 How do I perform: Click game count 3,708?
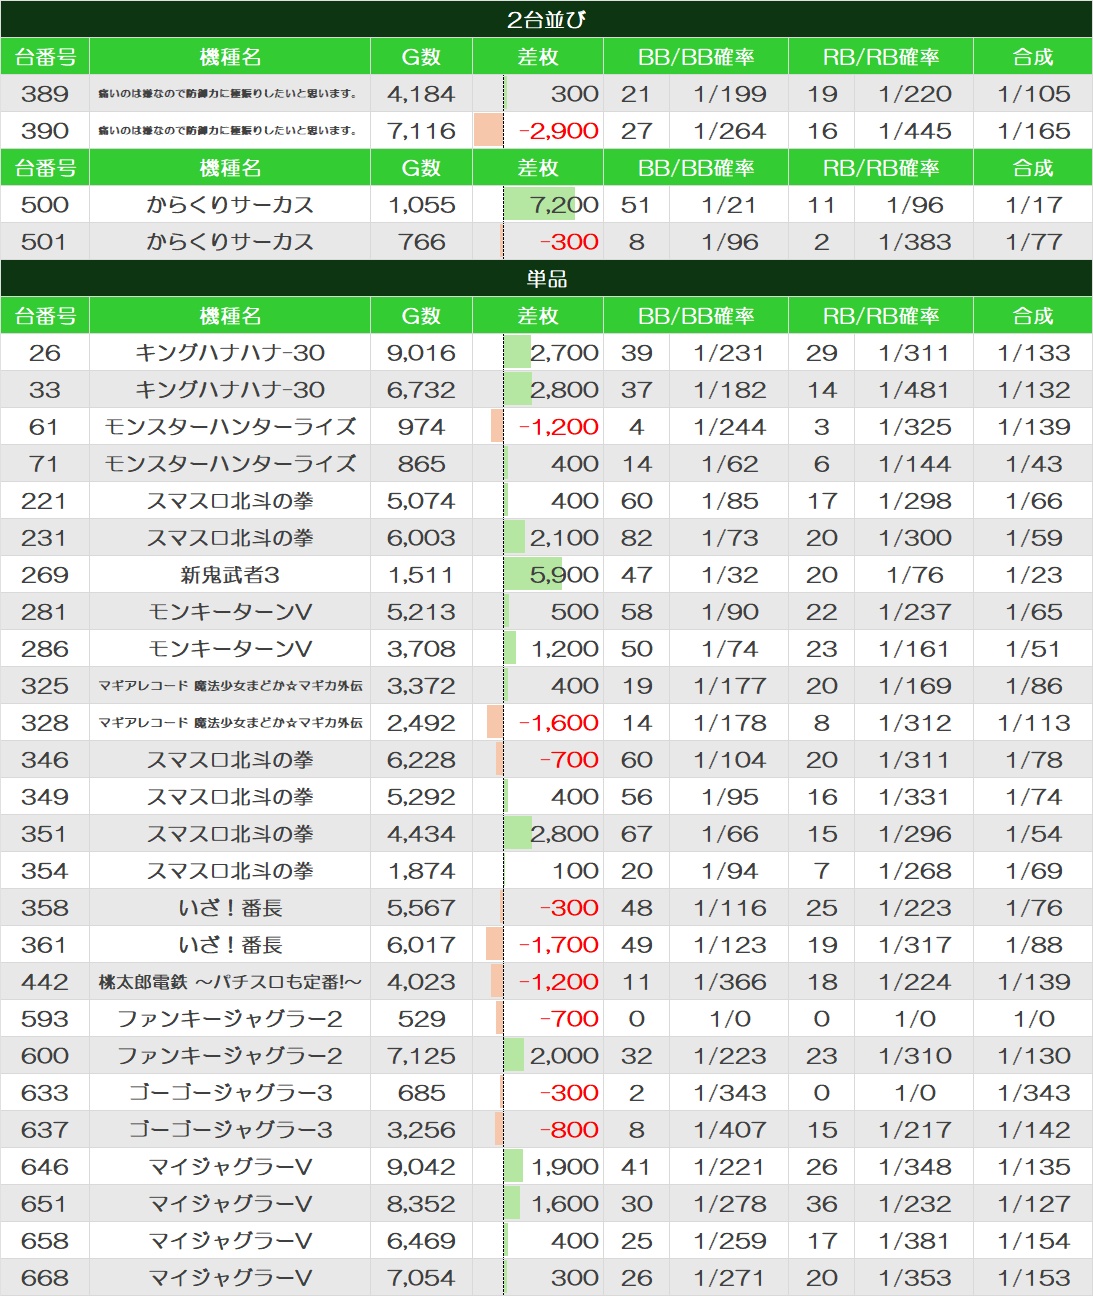coord(421,649)
